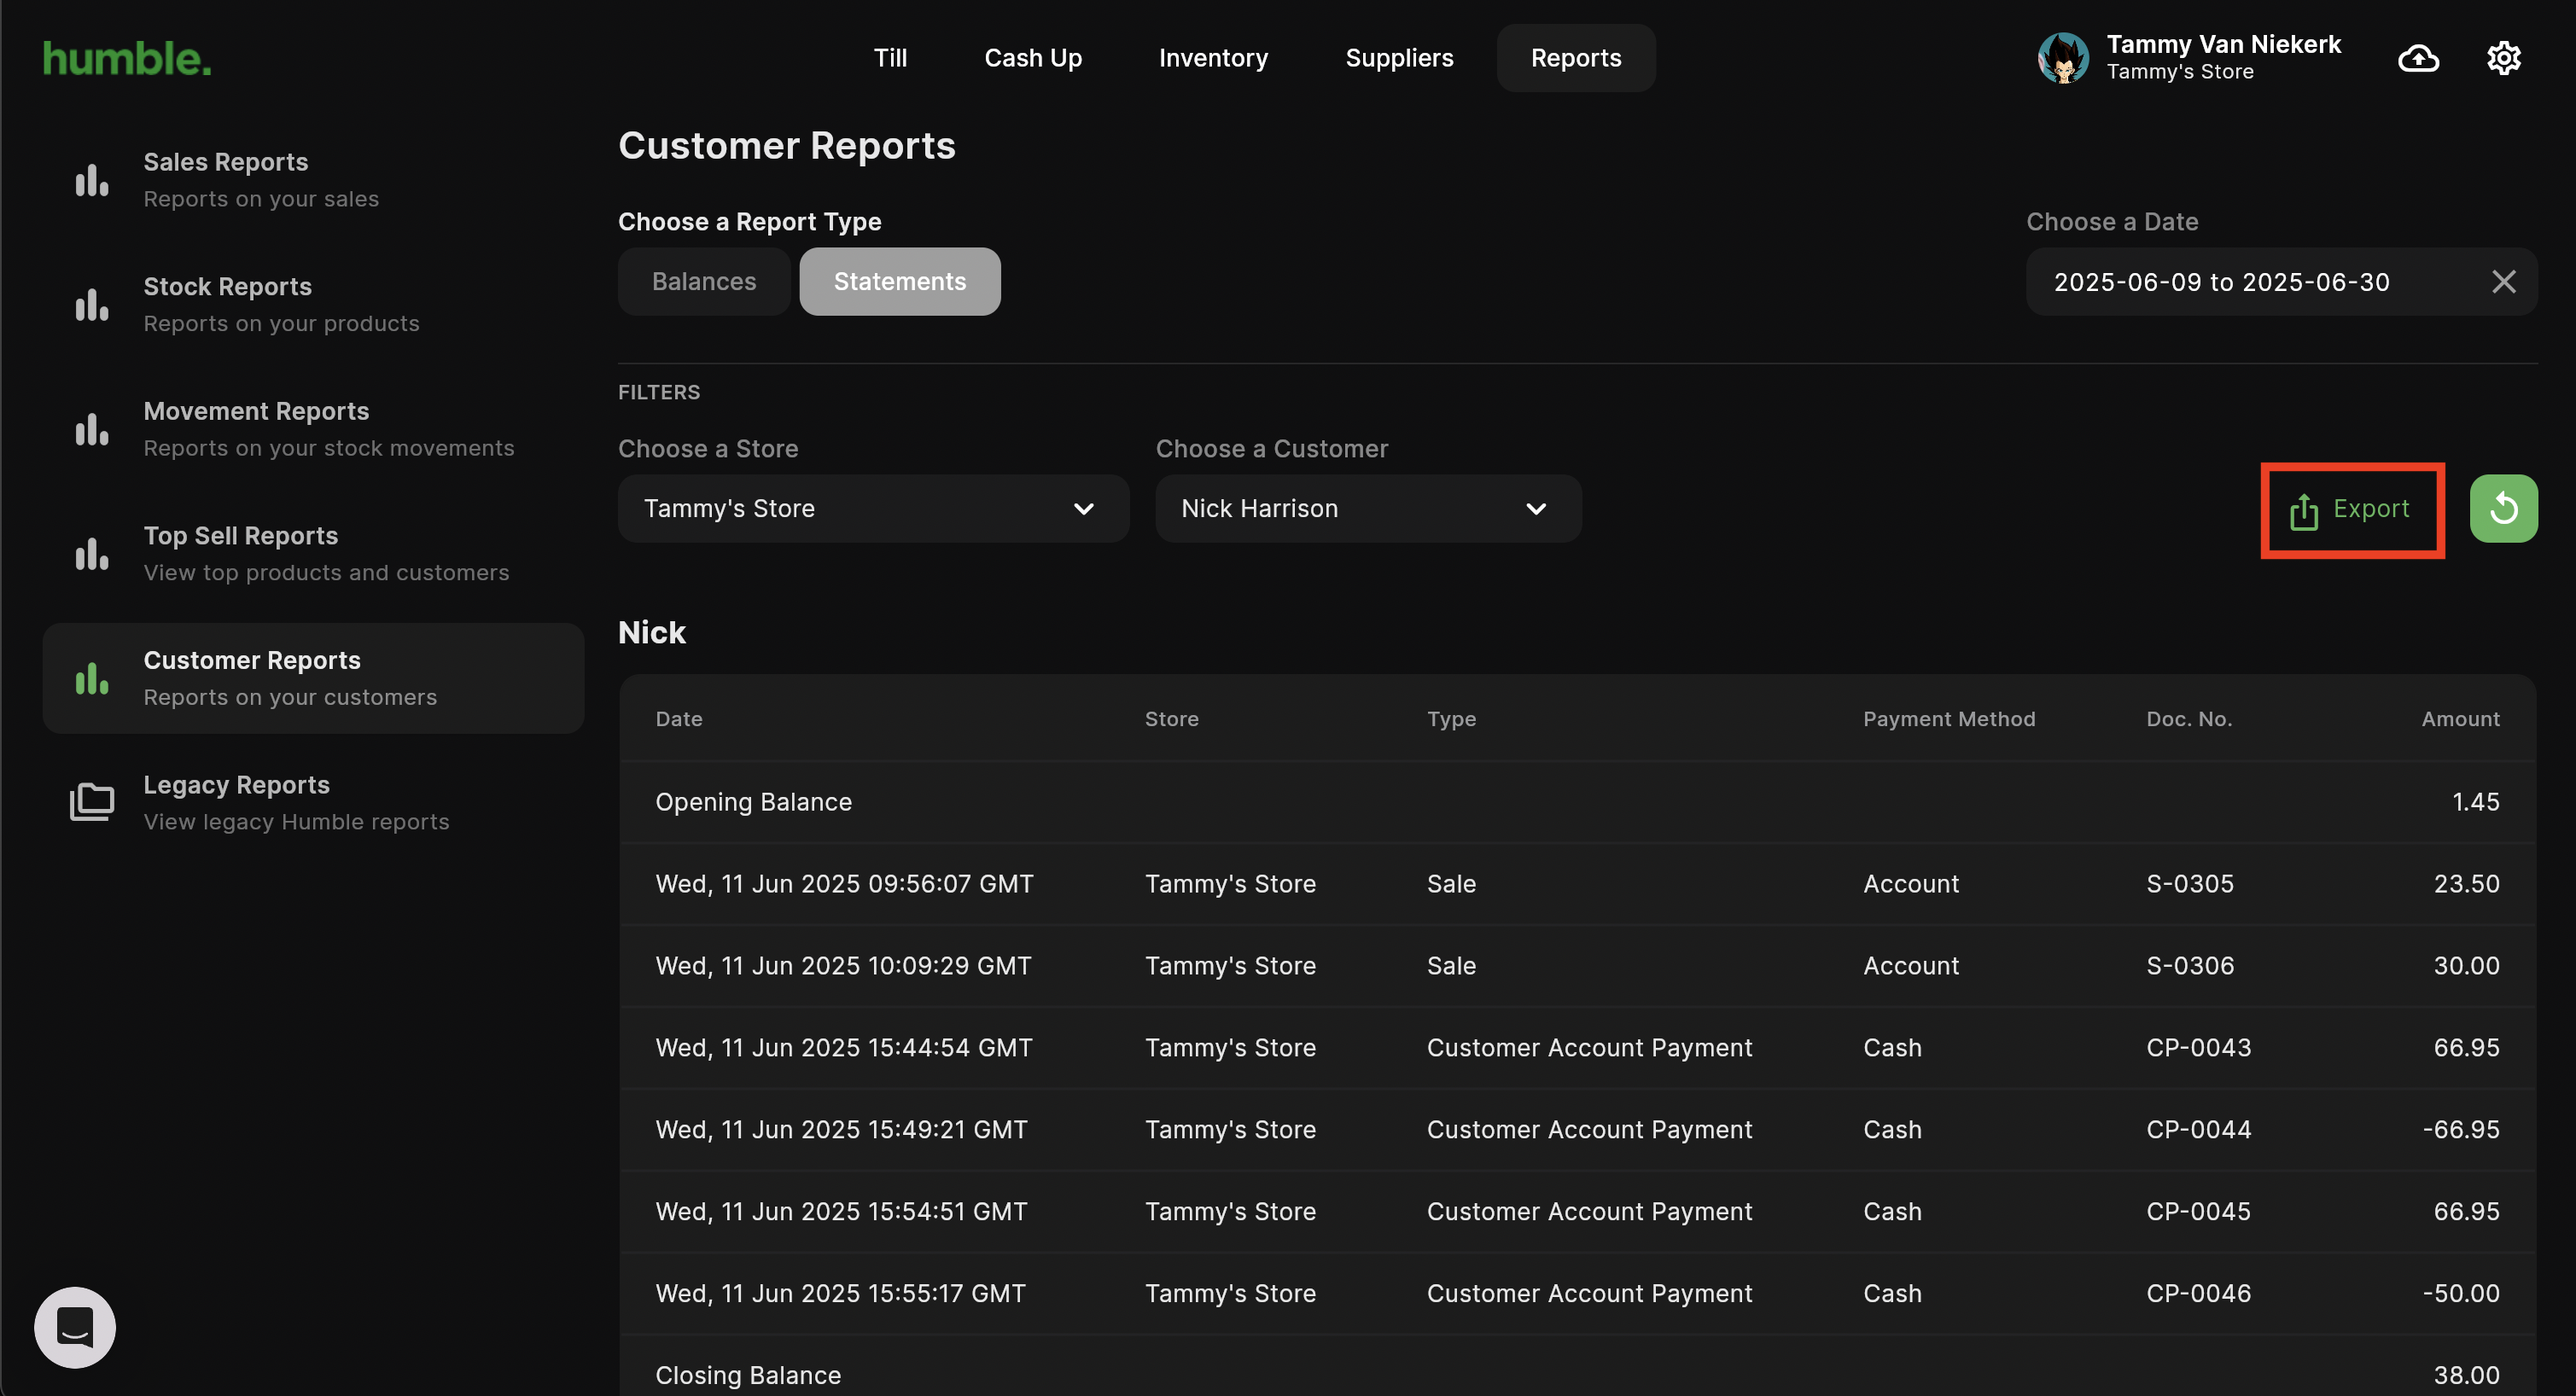Click the Nick customer heading
Screen dimensions: 2576x1396
[x=652, y=633]
